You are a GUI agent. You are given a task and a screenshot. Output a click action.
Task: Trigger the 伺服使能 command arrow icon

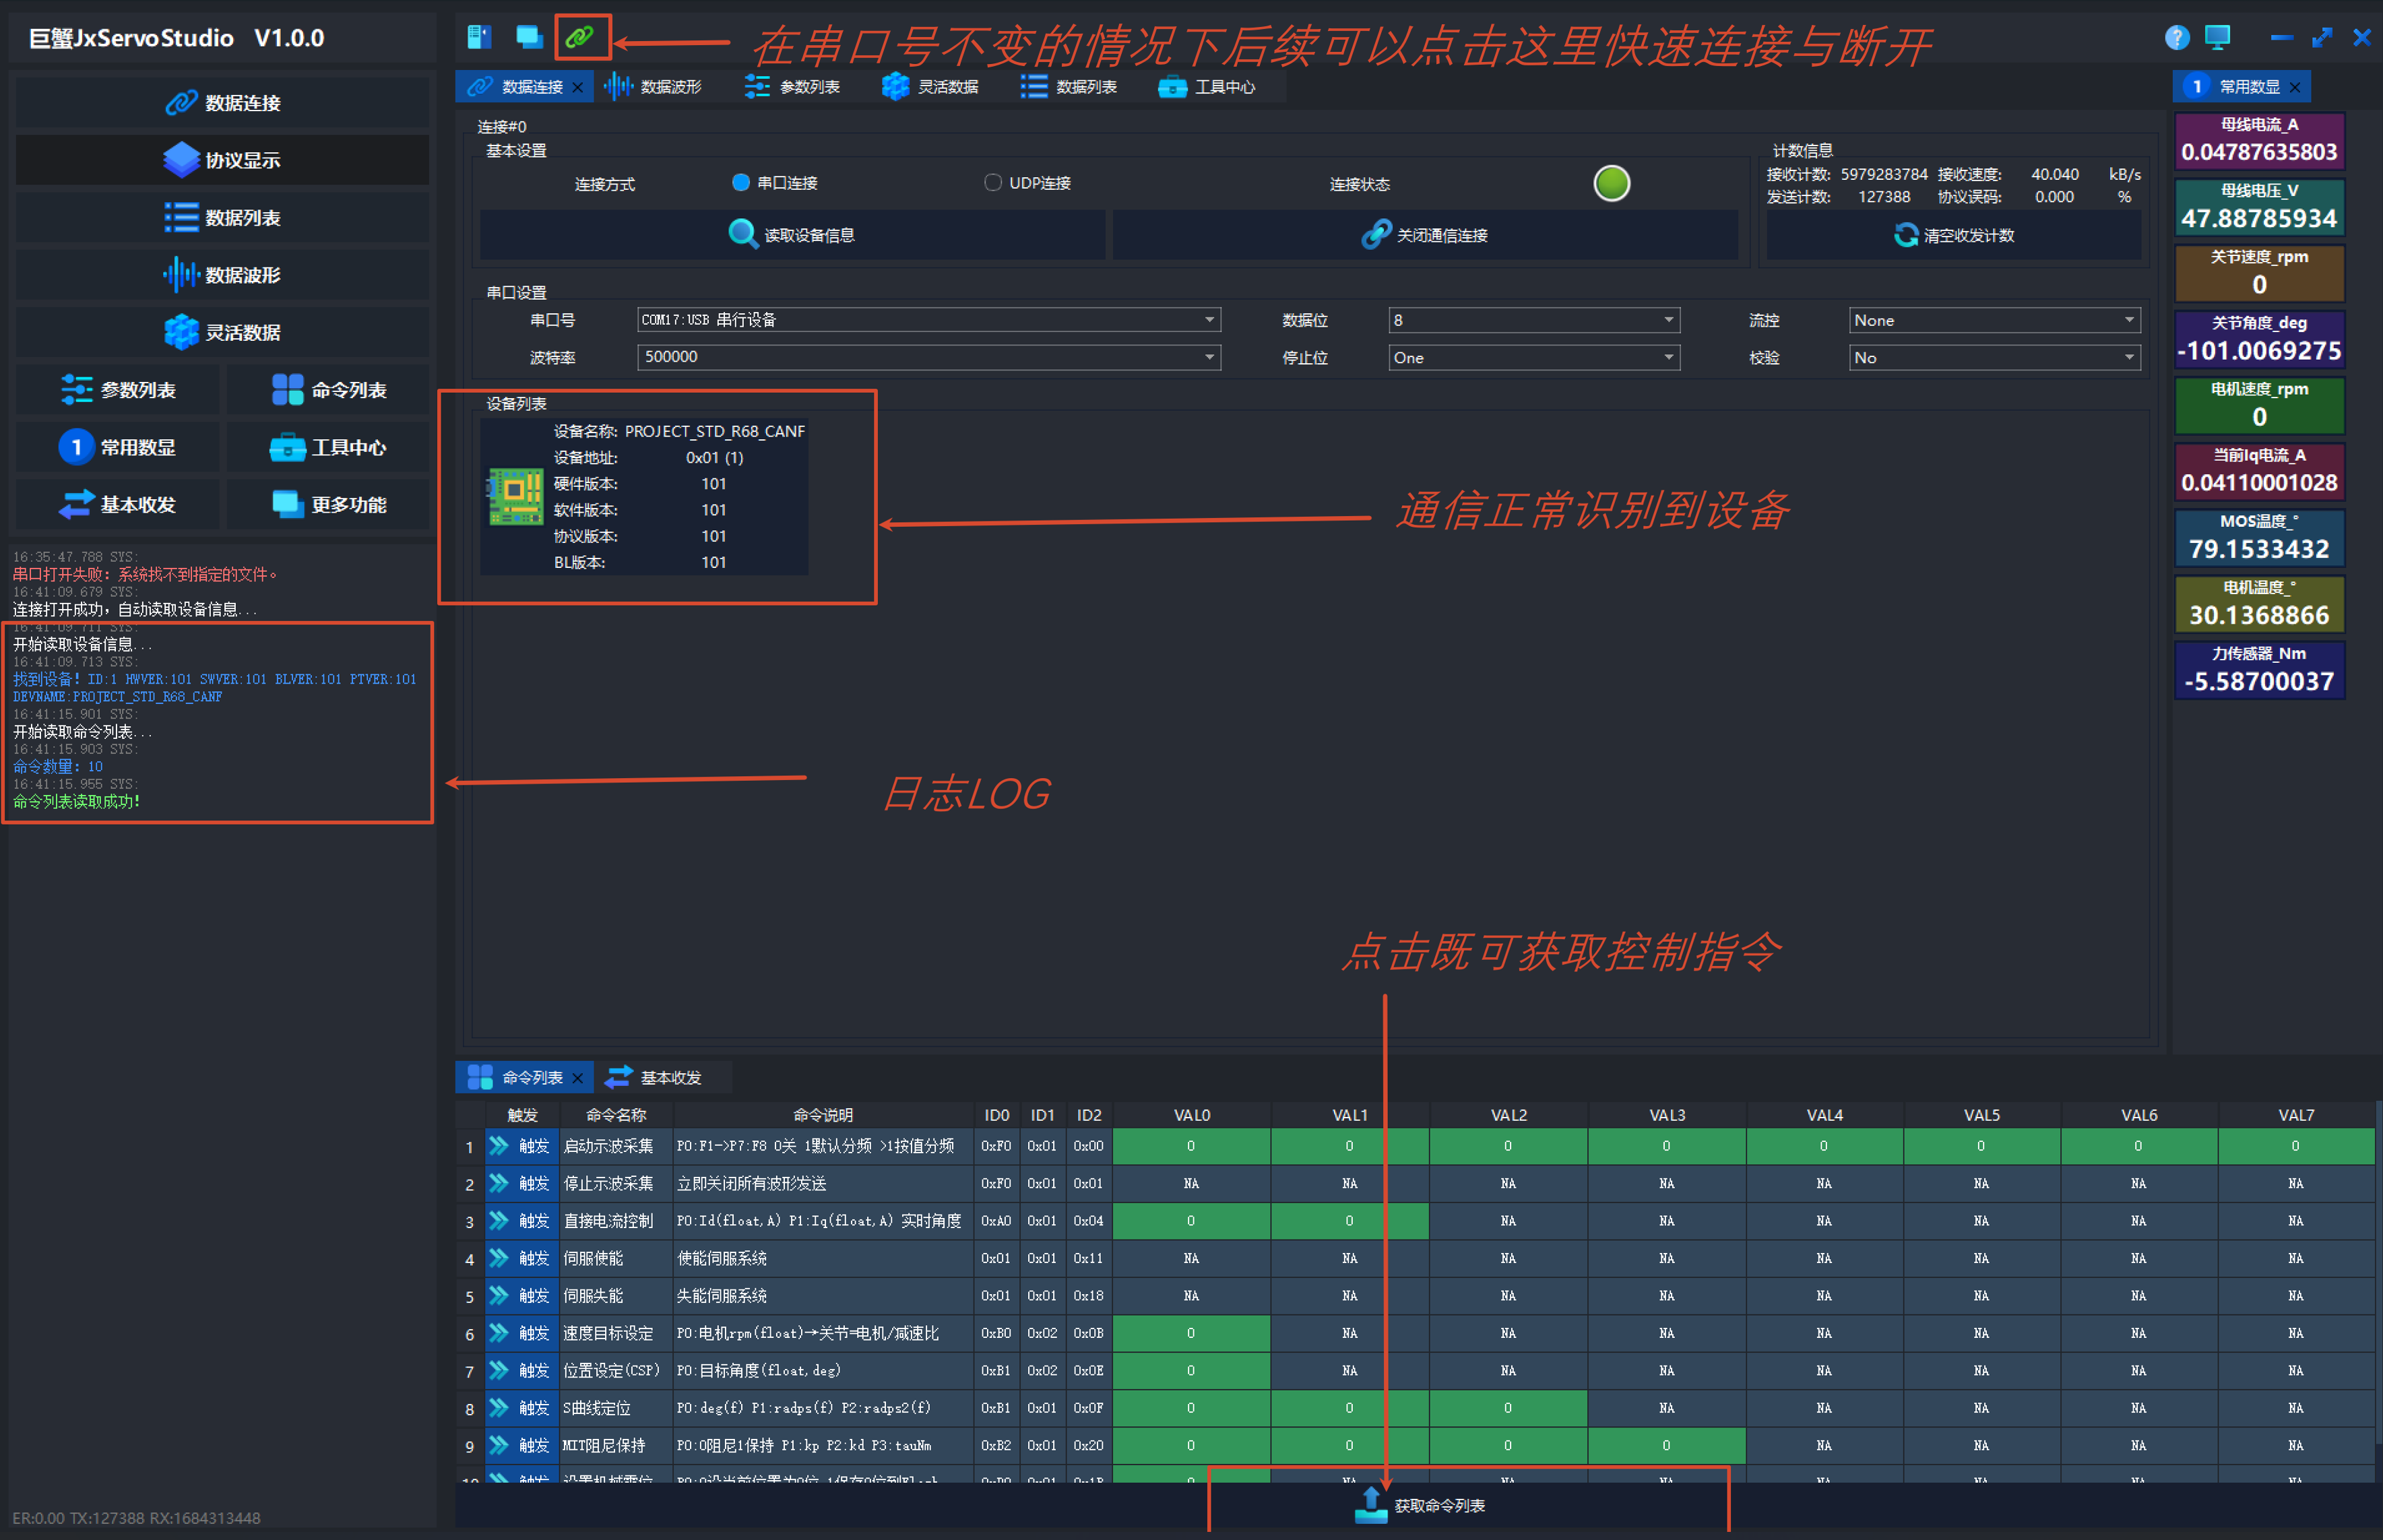click(498, 1258)
